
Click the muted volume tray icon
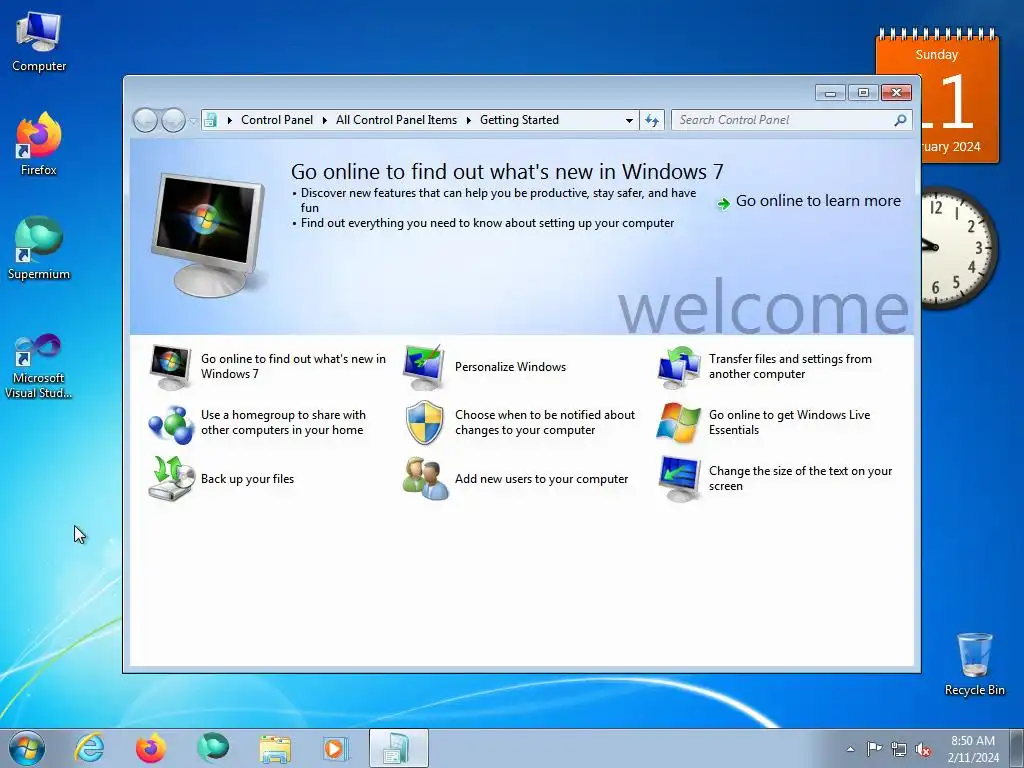923,749
